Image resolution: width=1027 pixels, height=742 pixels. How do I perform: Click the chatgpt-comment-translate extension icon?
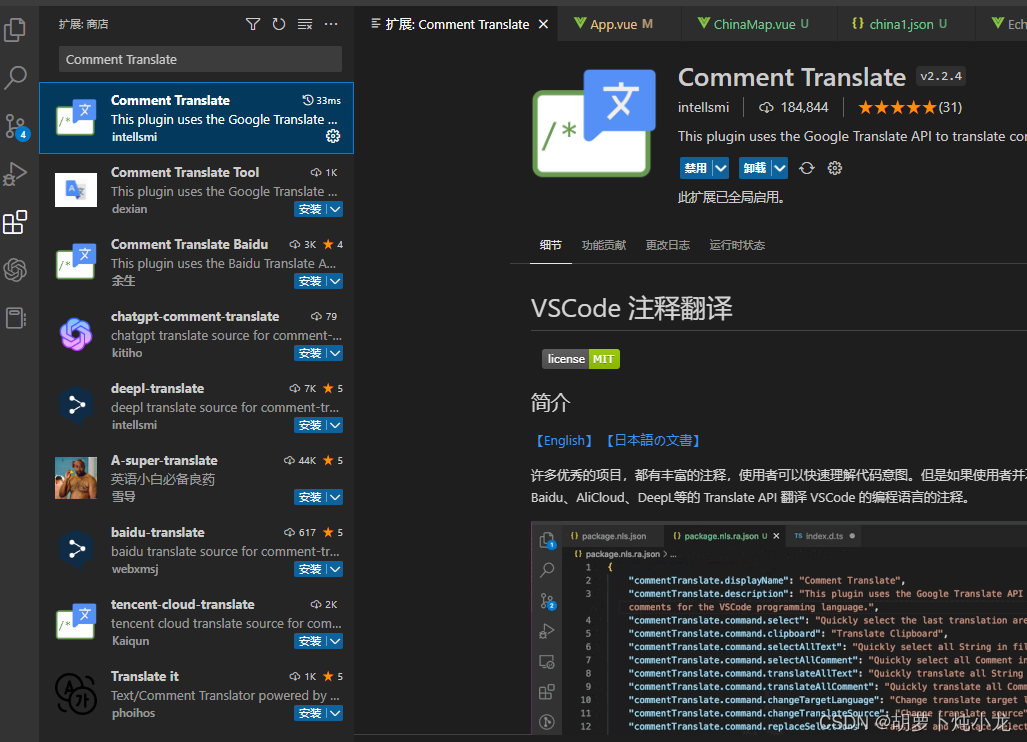pyautogui.click(x=76, y=334)
